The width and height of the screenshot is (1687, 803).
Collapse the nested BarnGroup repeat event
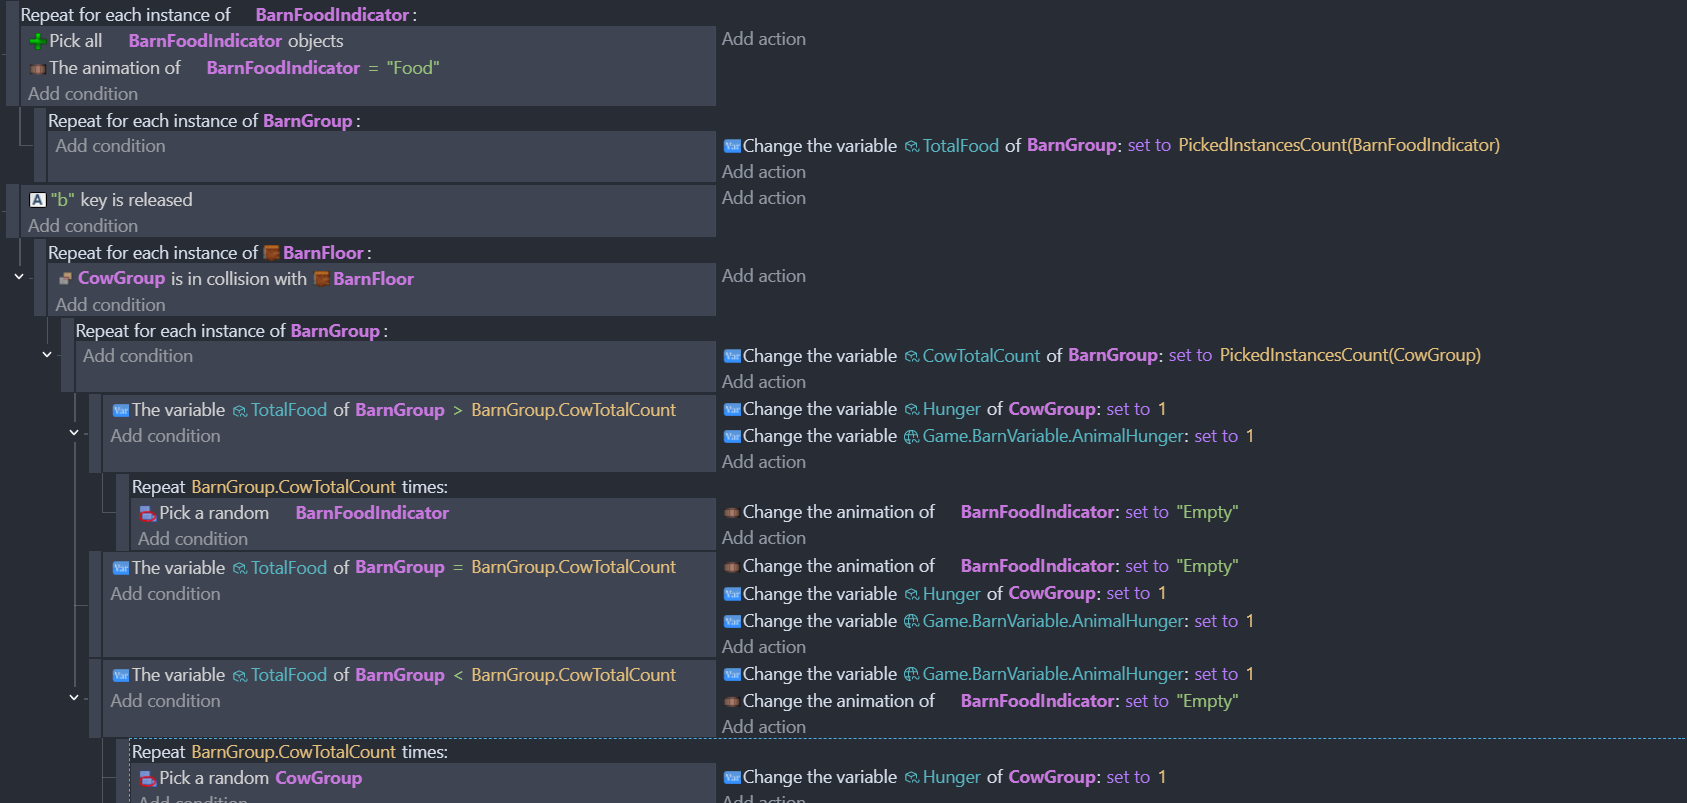tap(47, 354)
